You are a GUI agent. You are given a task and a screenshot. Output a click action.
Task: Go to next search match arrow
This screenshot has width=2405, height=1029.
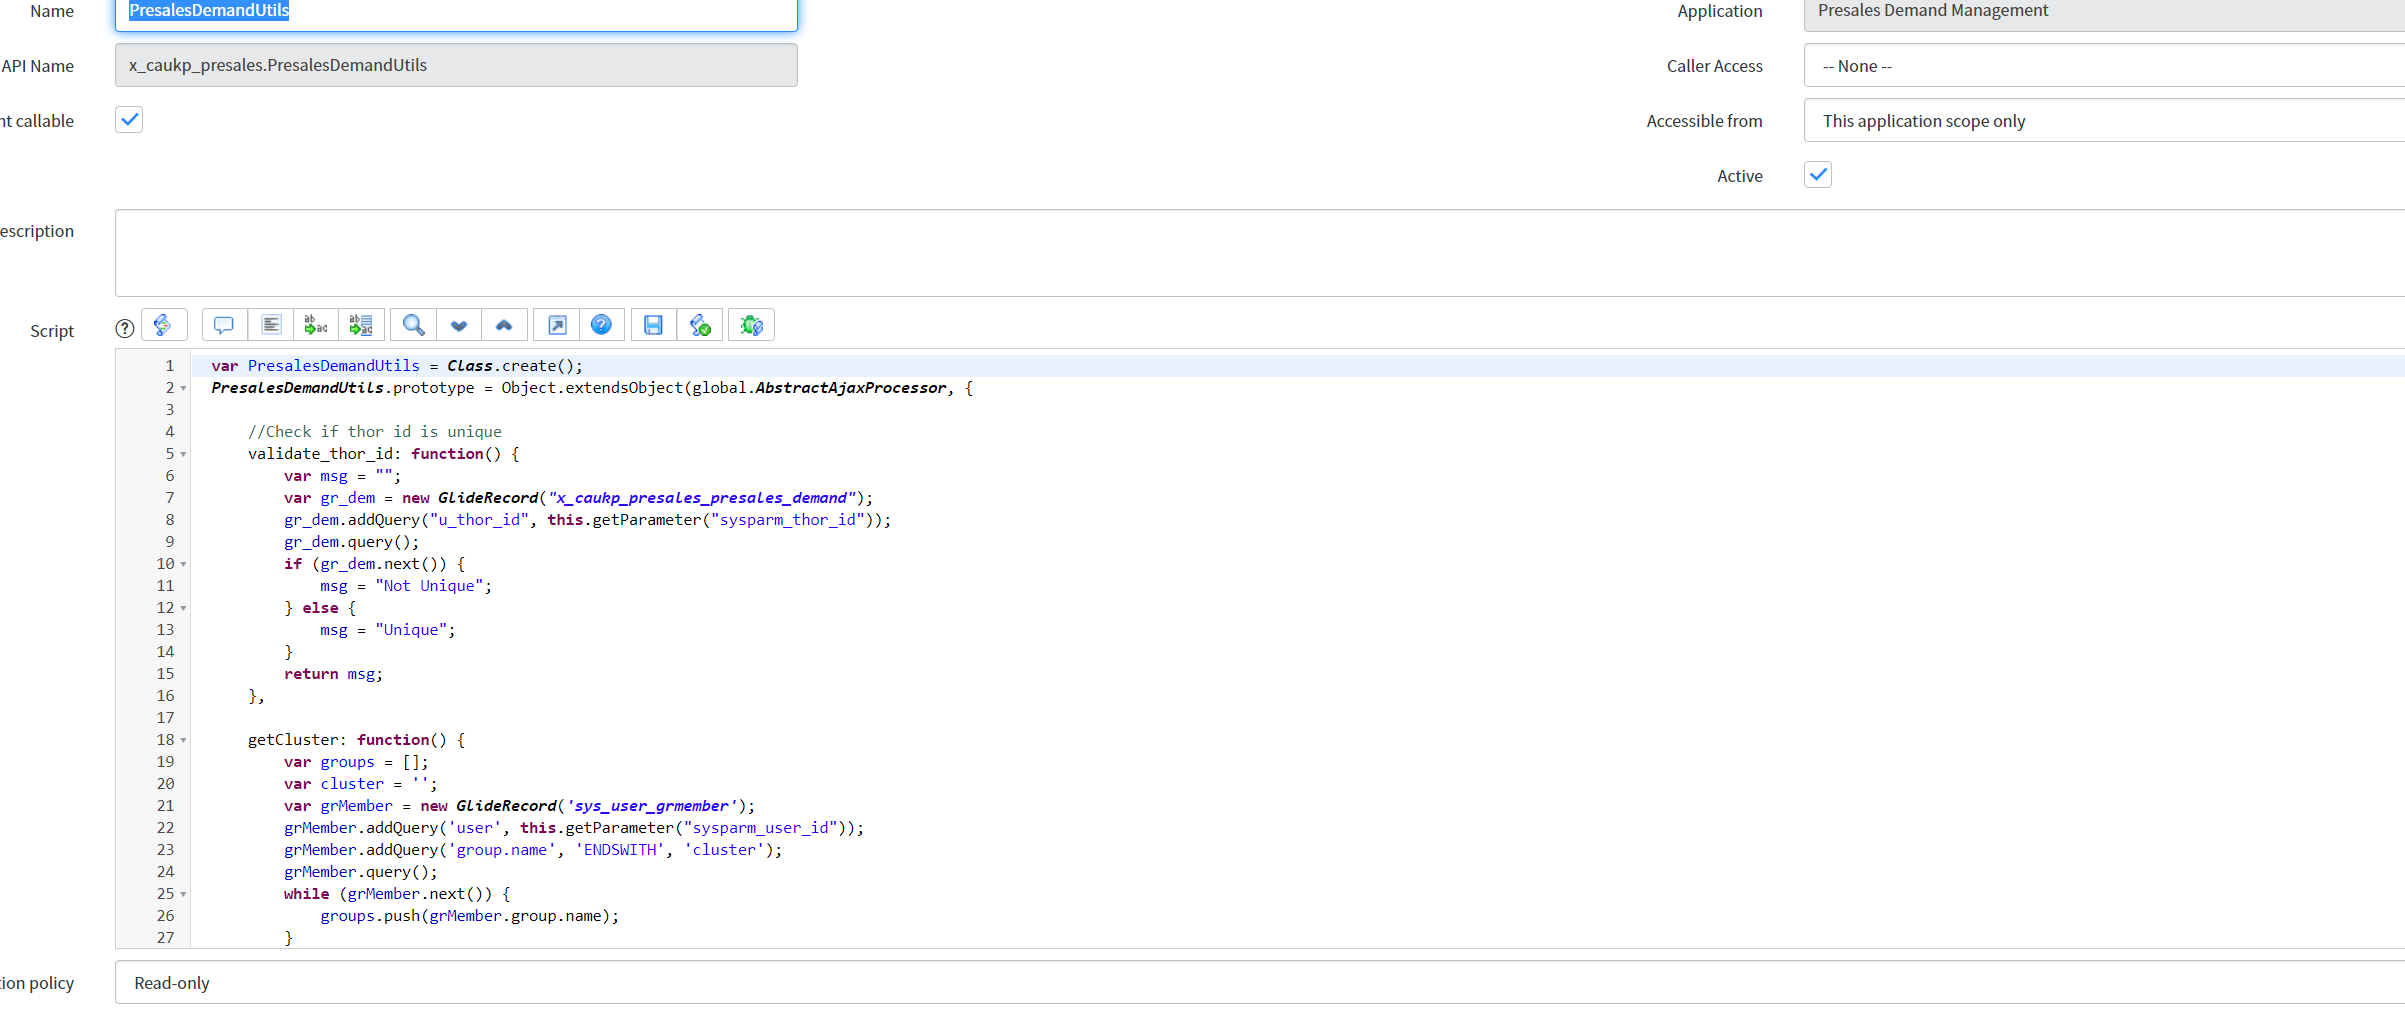459,325
